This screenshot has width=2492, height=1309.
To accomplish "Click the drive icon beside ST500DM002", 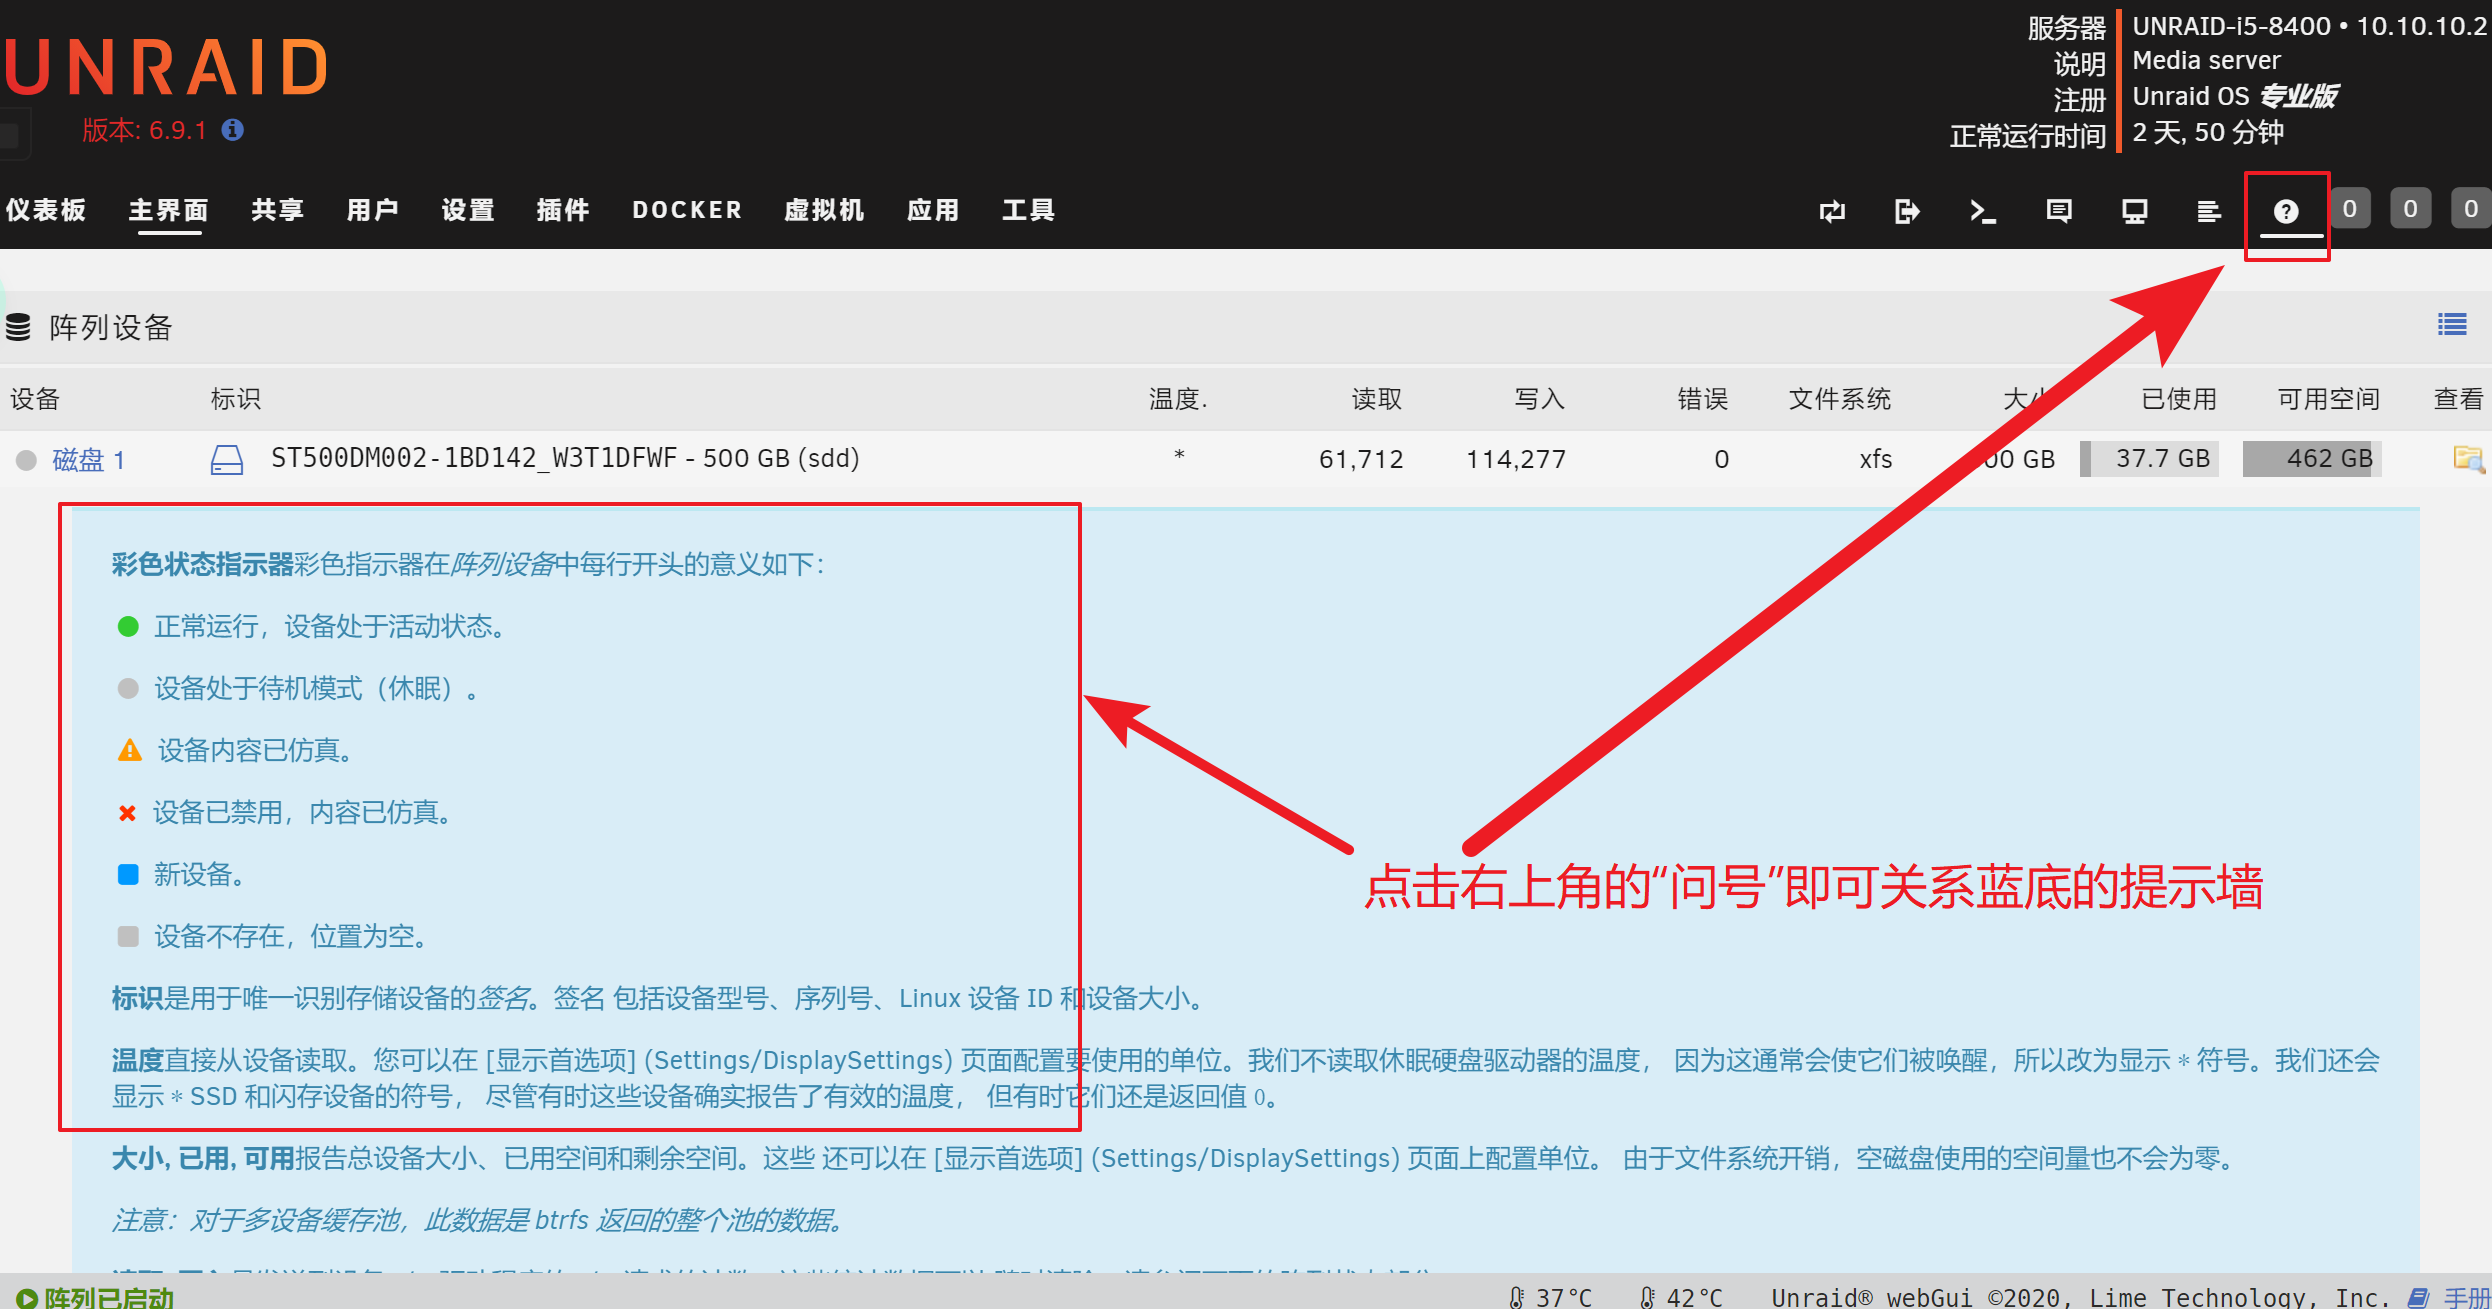I will pos(227,460).
